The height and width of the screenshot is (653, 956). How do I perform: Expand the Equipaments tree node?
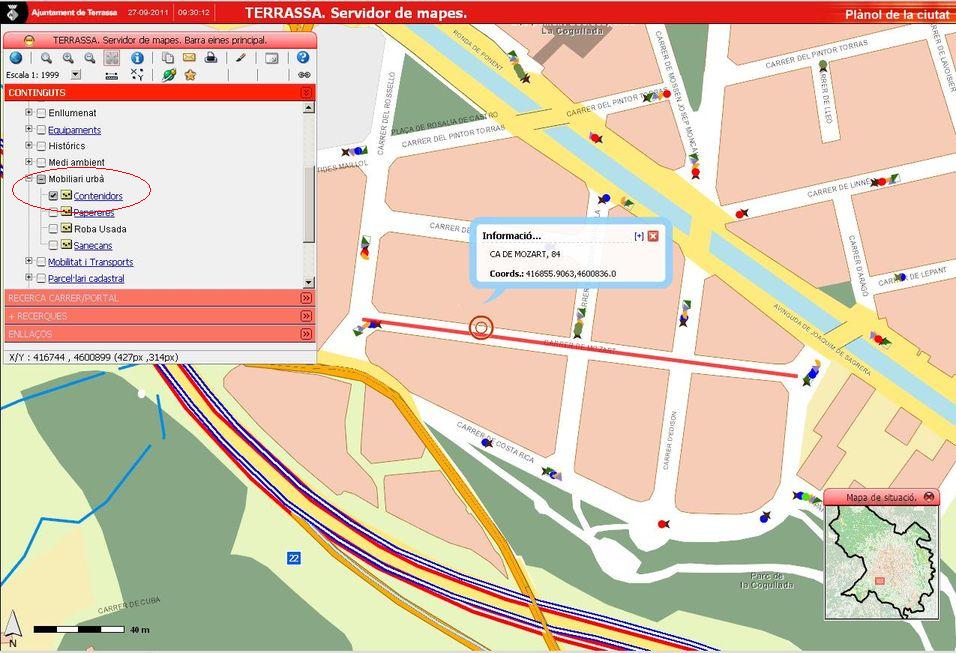29,129
